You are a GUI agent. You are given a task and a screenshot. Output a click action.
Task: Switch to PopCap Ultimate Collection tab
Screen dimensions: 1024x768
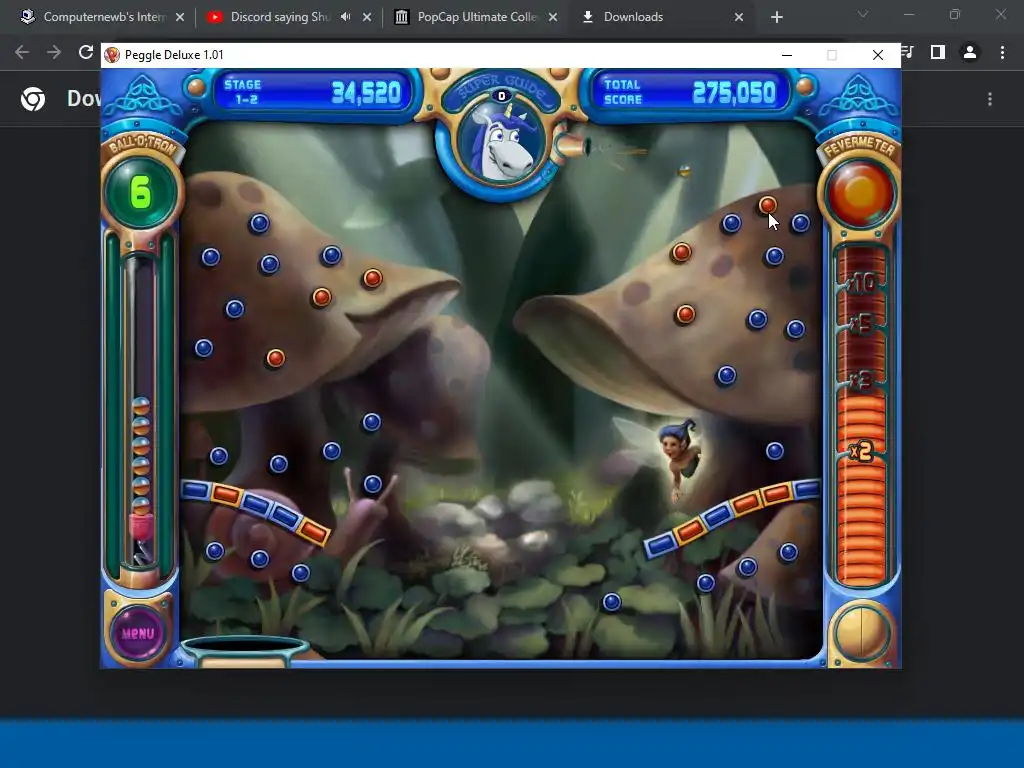click(x=476, y=17)
